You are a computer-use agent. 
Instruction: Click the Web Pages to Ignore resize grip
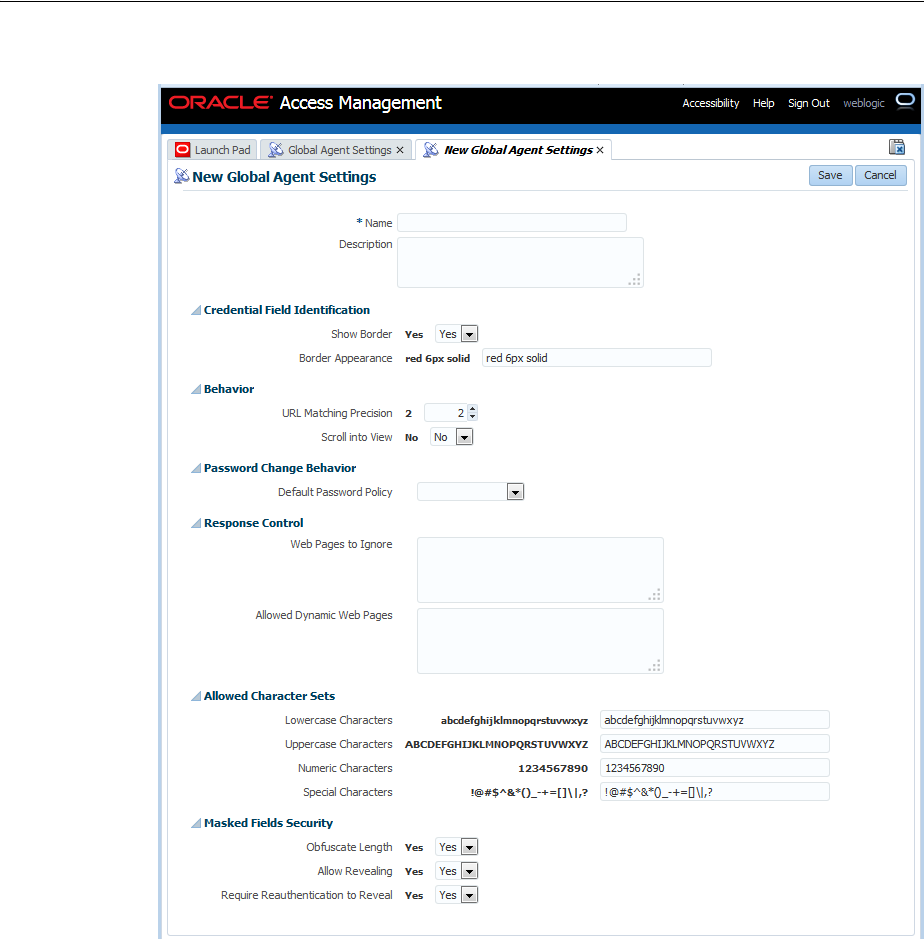(x=655, y=595)
